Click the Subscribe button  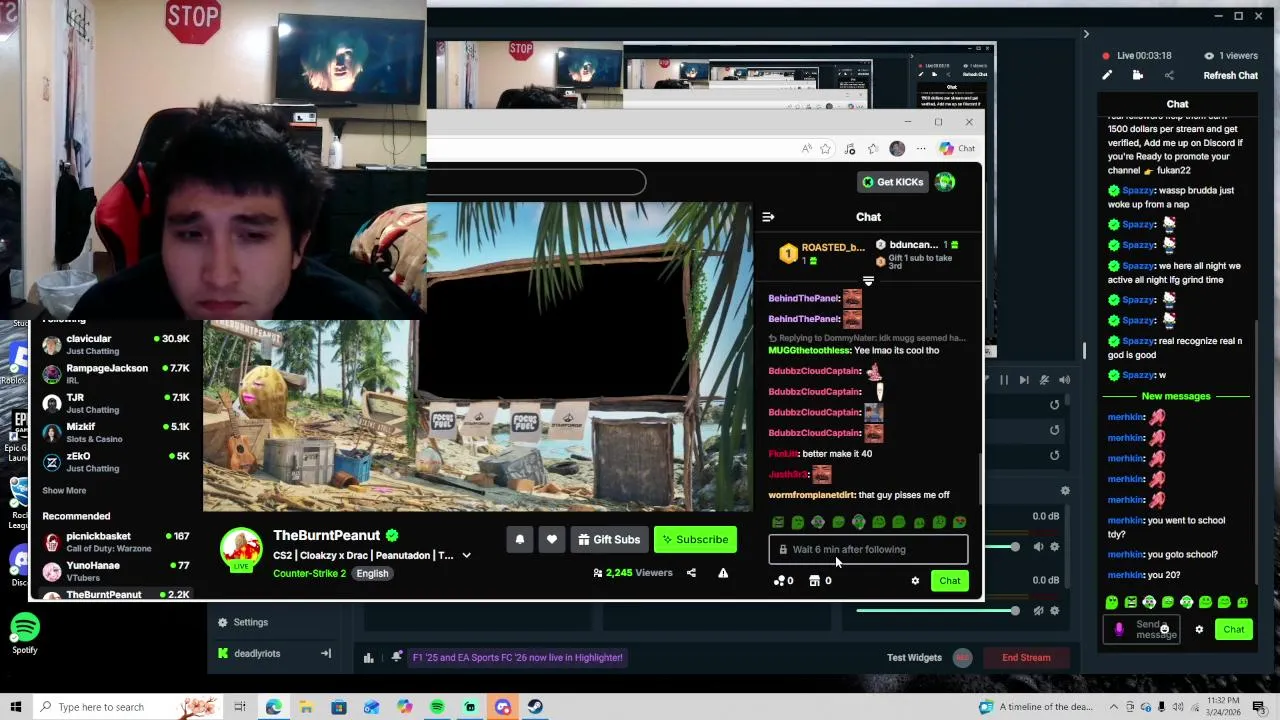click(x=695, y=540)
